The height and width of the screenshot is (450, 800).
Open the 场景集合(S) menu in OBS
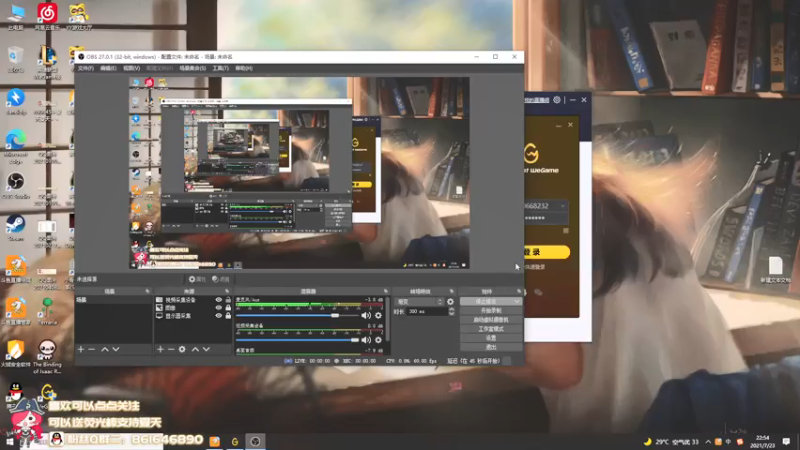tap(192, 68)
